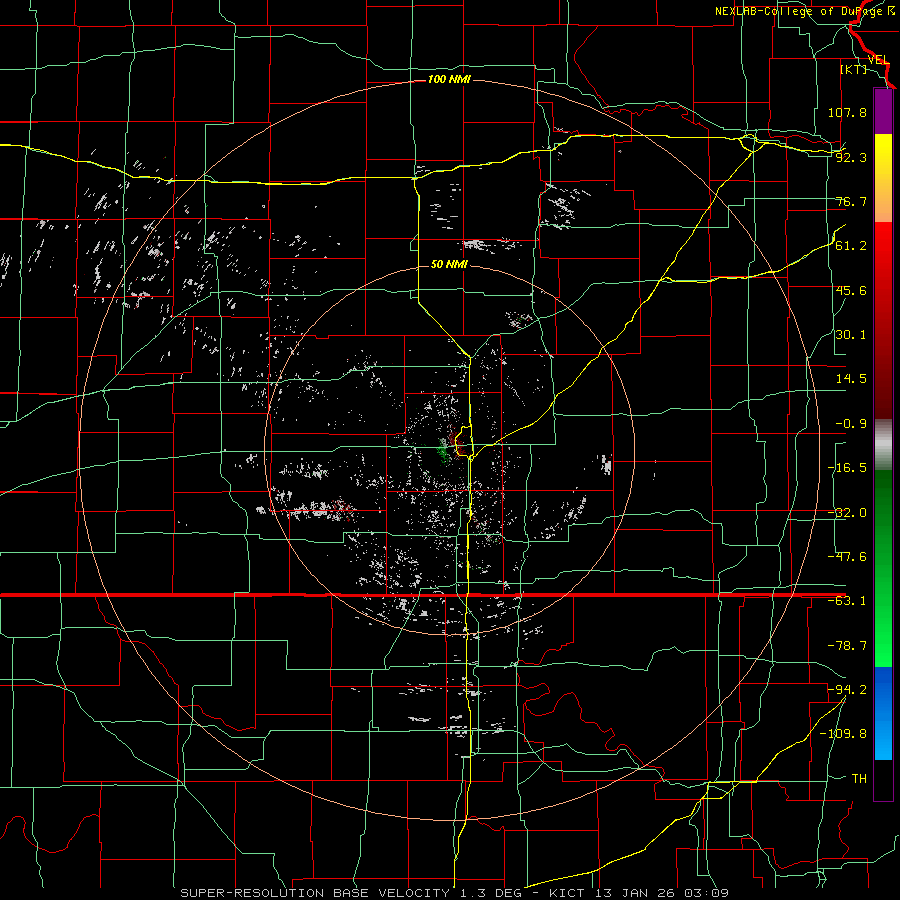Screen dimensions: 900x900
Task: Click the -109.8 velocity scale value
Action: (x=844, y=734)
